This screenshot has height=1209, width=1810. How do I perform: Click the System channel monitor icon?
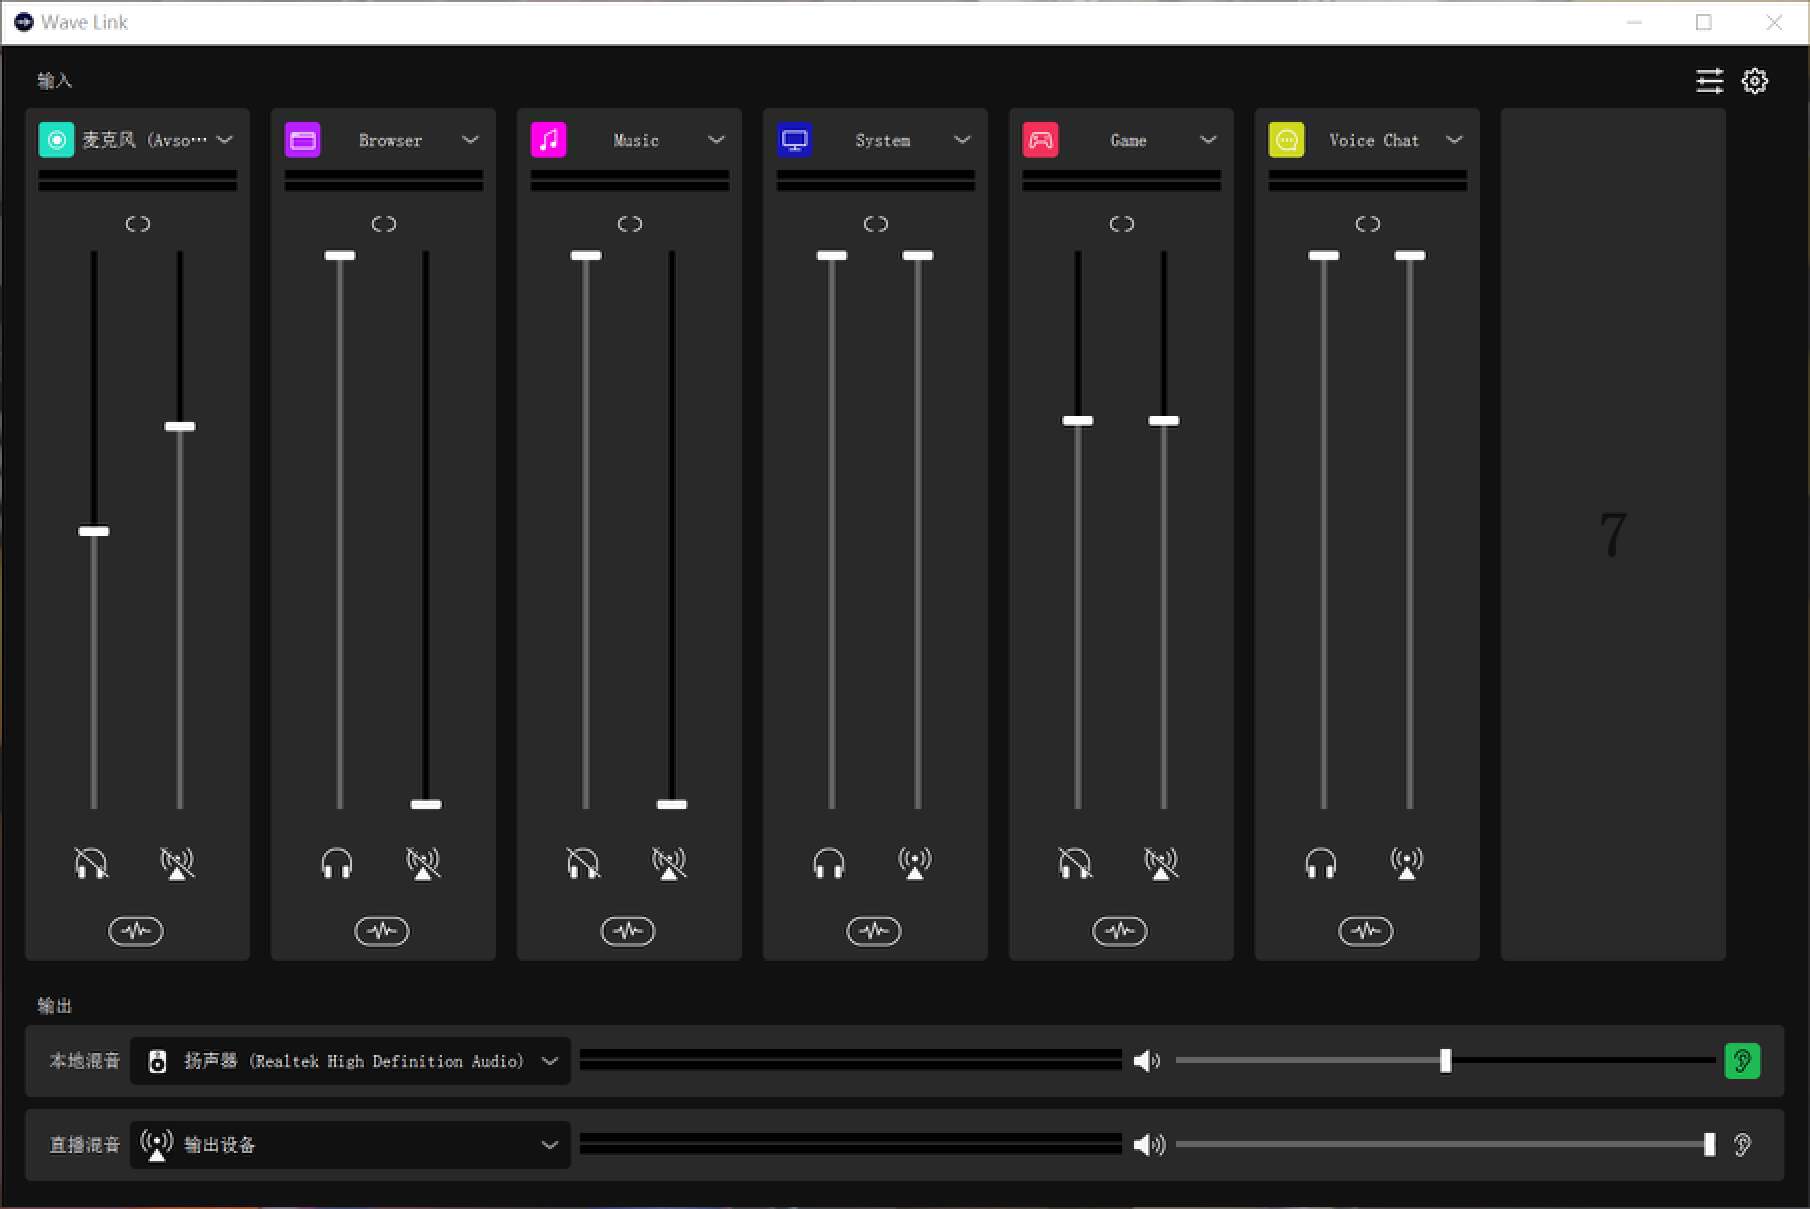[x=794, y=140]
